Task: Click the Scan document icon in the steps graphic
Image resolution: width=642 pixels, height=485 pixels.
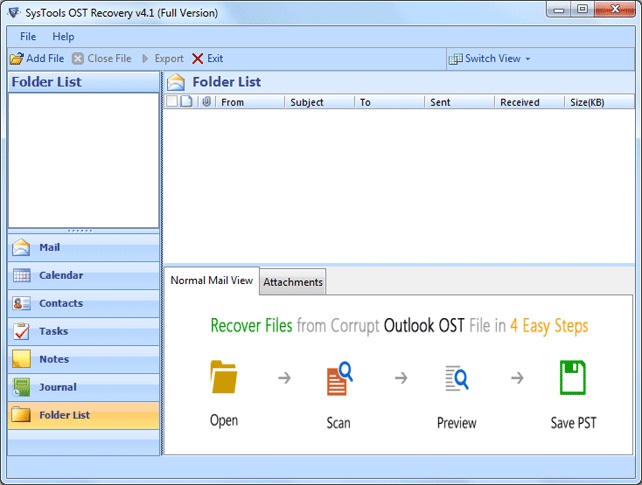Action: coord(339,379)
